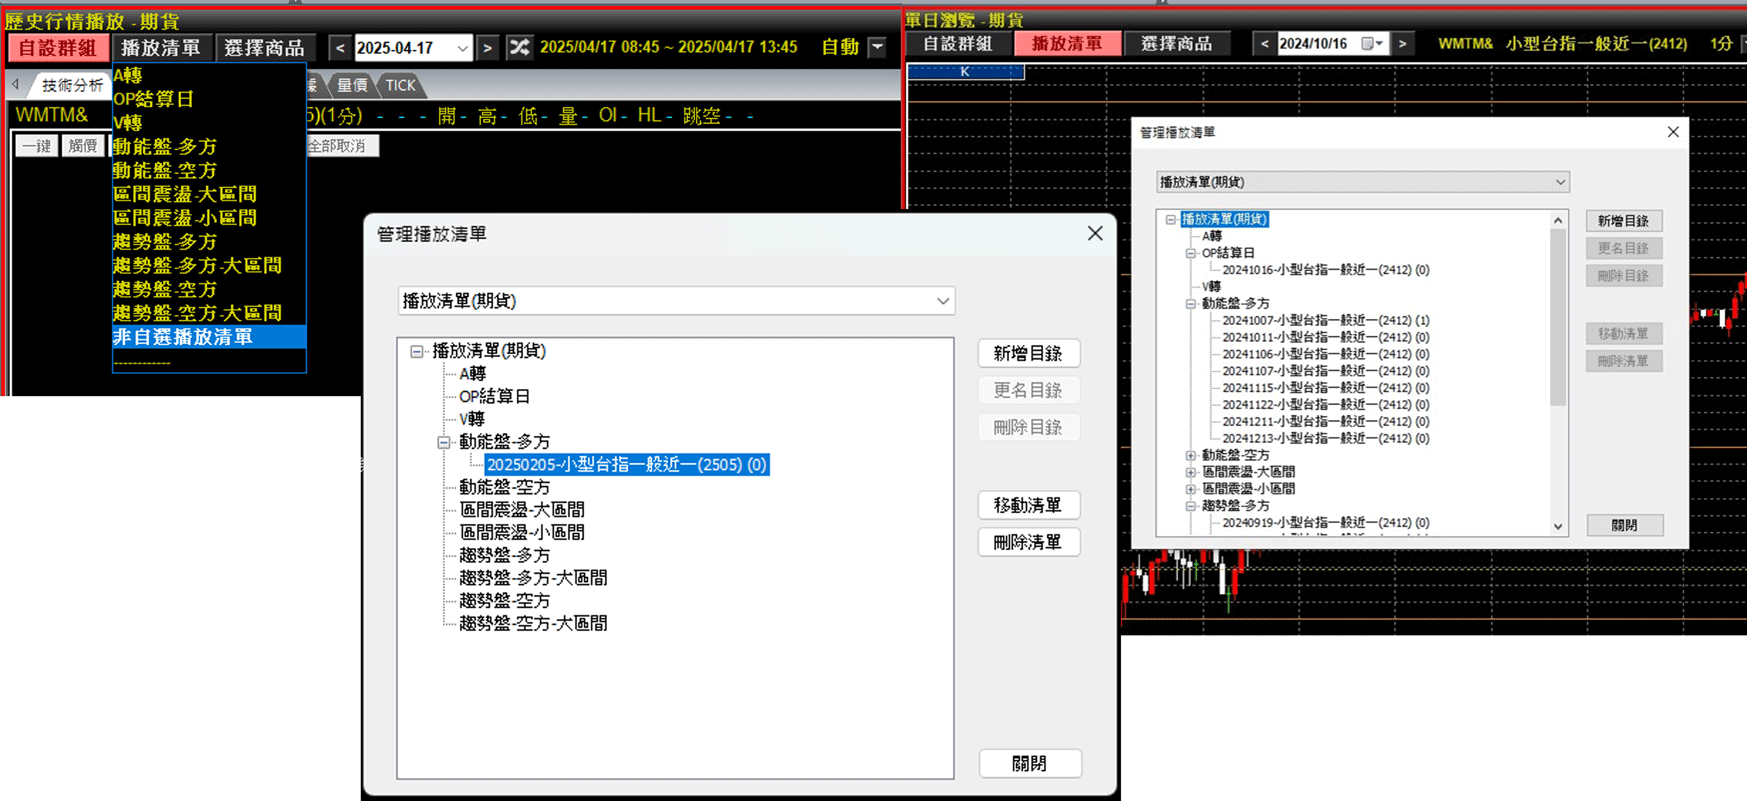Expand 動能盤-空方 node in right dialog tree

click(1191, 455)
